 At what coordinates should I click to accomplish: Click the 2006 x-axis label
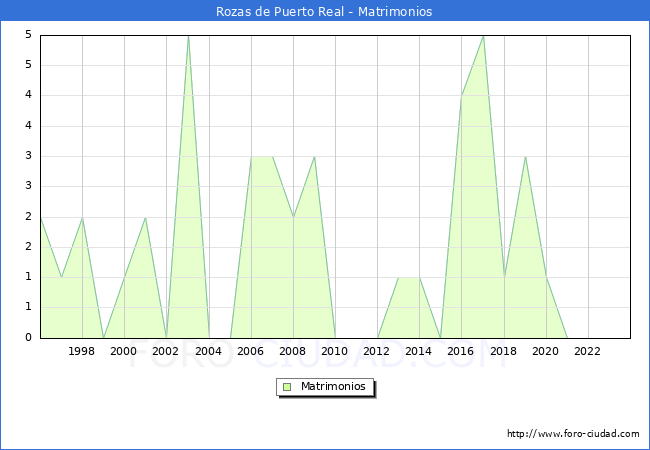coord(250,351)
